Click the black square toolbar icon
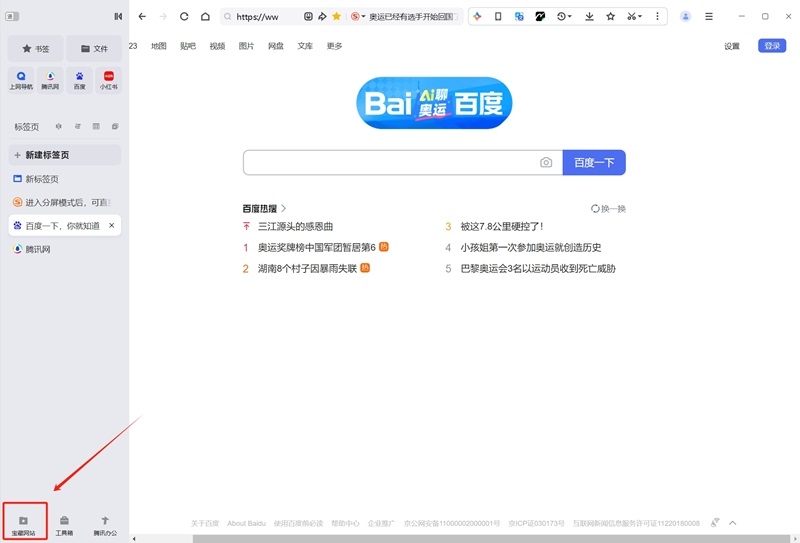The width and height of the screenshot is (800, 543). pyautogui.click(x=540, y=16)
